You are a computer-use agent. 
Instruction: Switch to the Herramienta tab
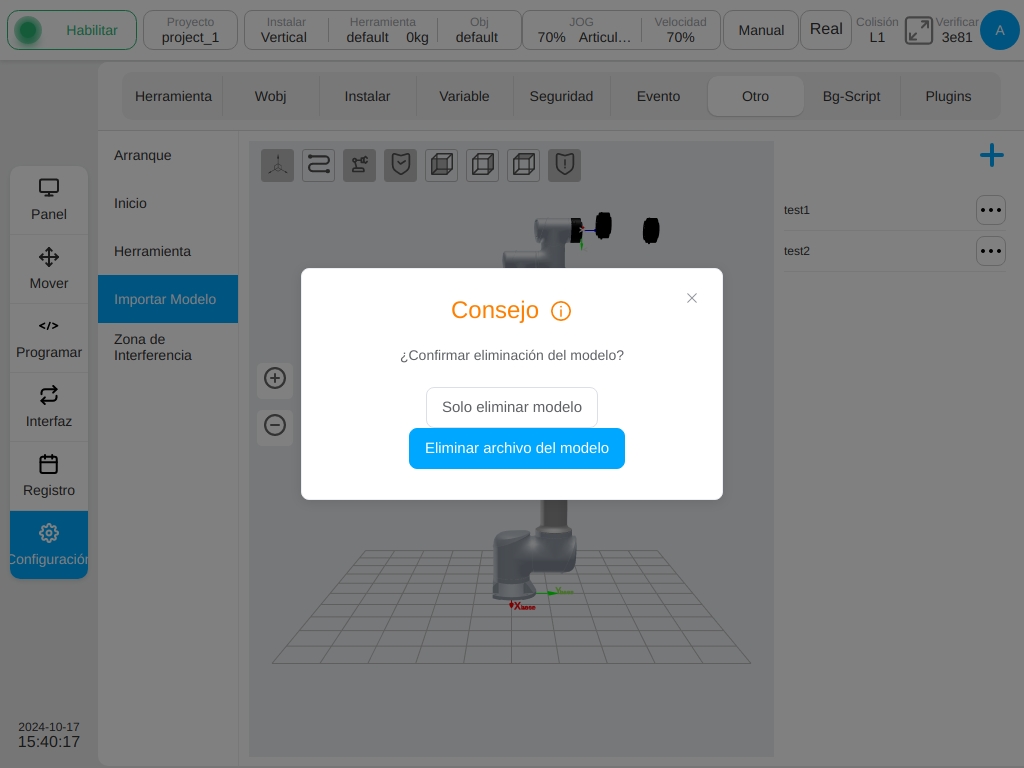pyautogui.click(x=173, y=96)
